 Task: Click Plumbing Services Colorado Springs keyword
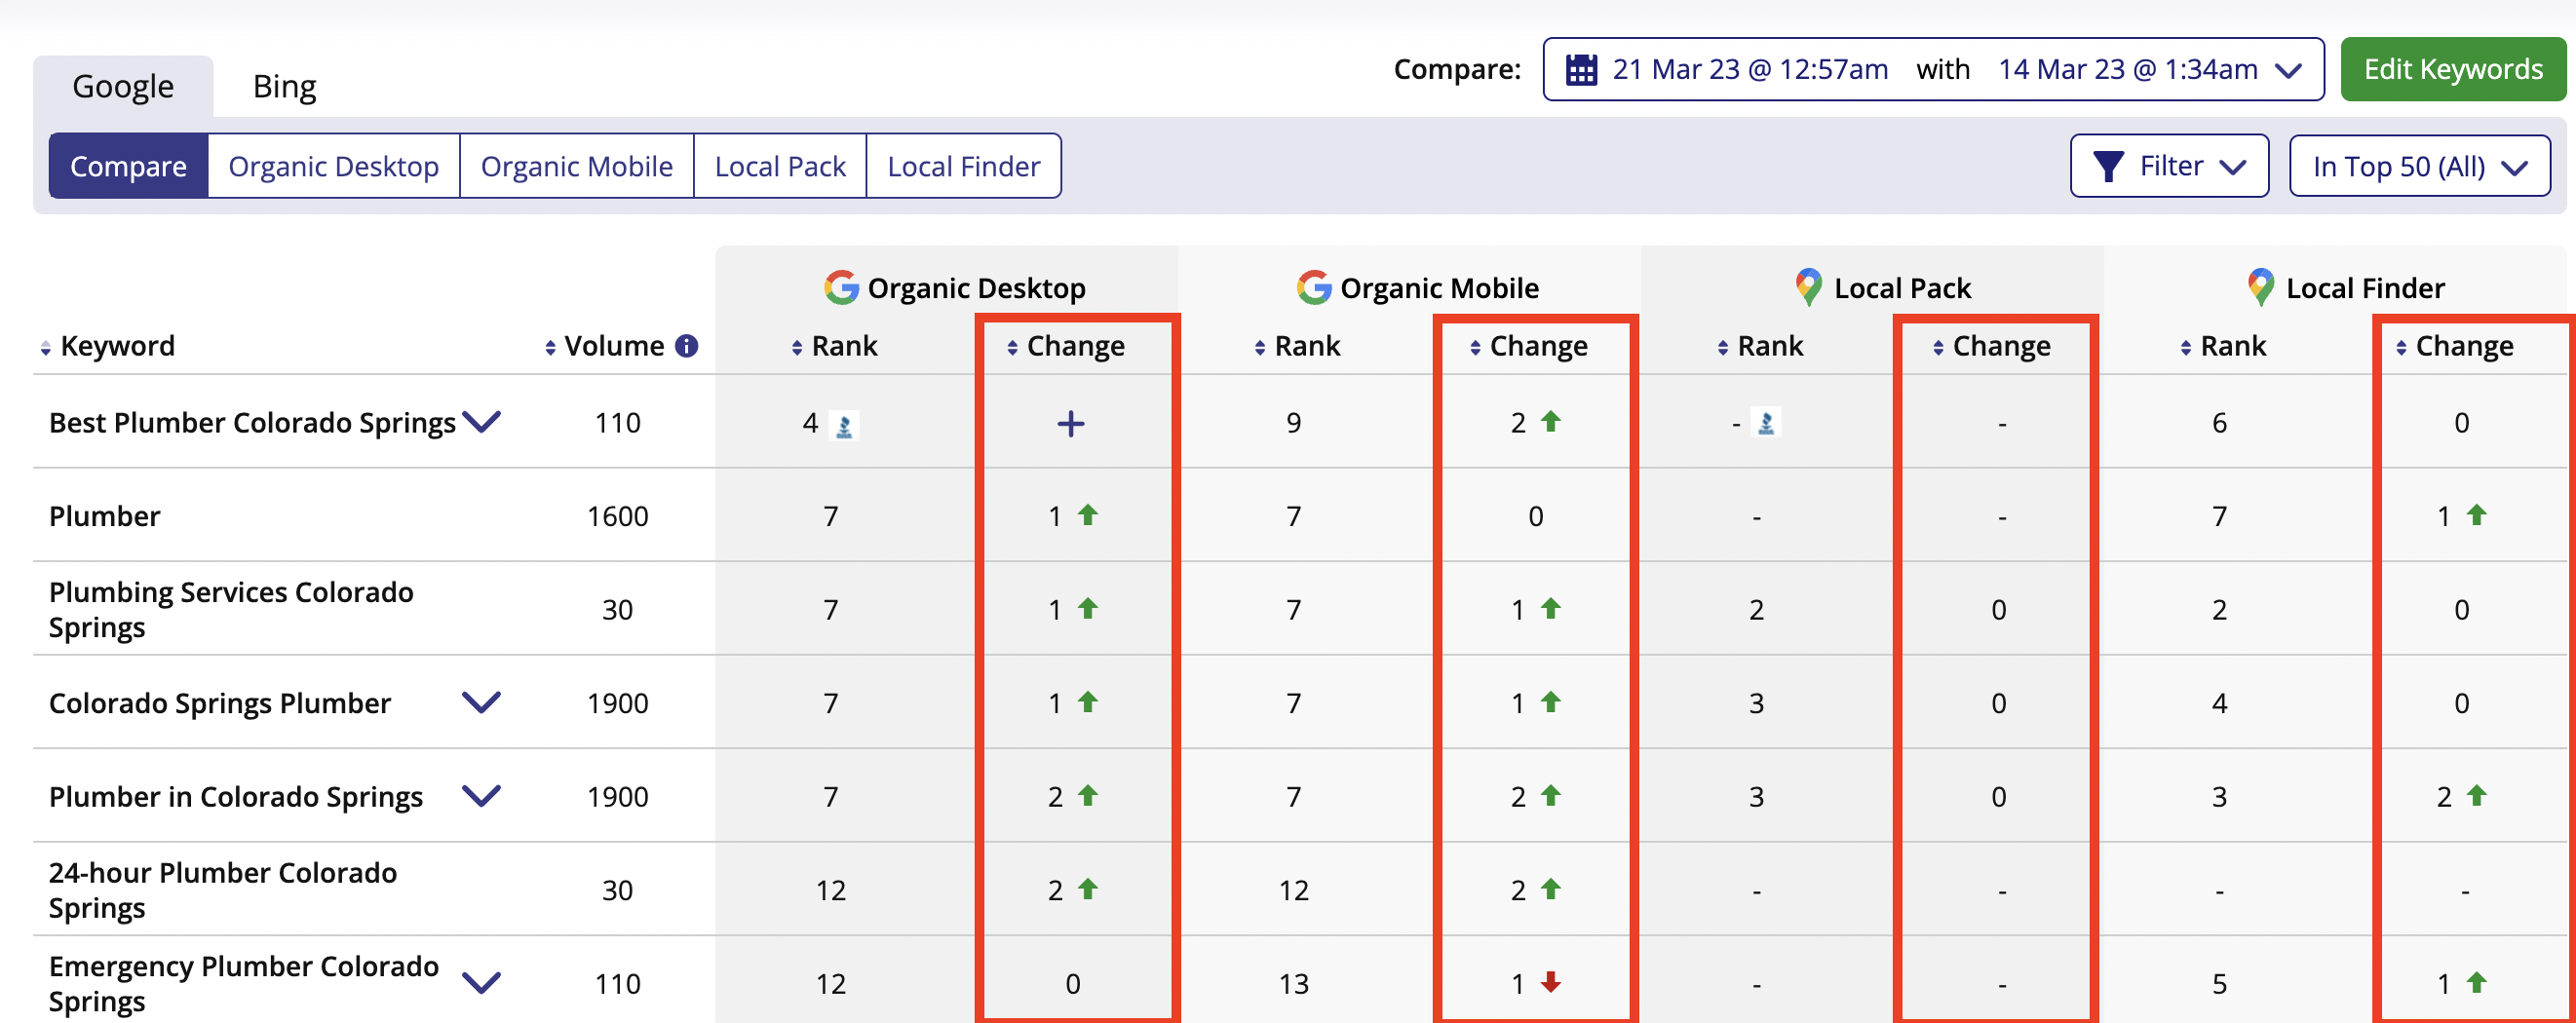click(231, 609)
